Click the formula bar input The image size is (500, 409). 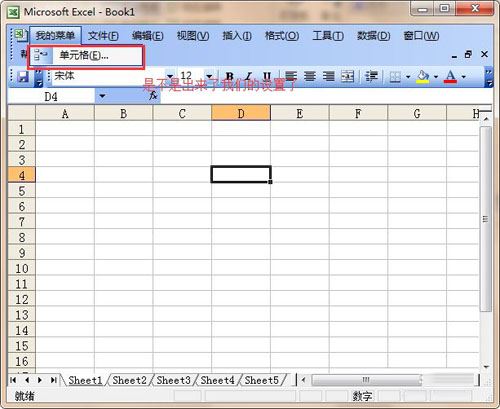[x=326, y=96]
